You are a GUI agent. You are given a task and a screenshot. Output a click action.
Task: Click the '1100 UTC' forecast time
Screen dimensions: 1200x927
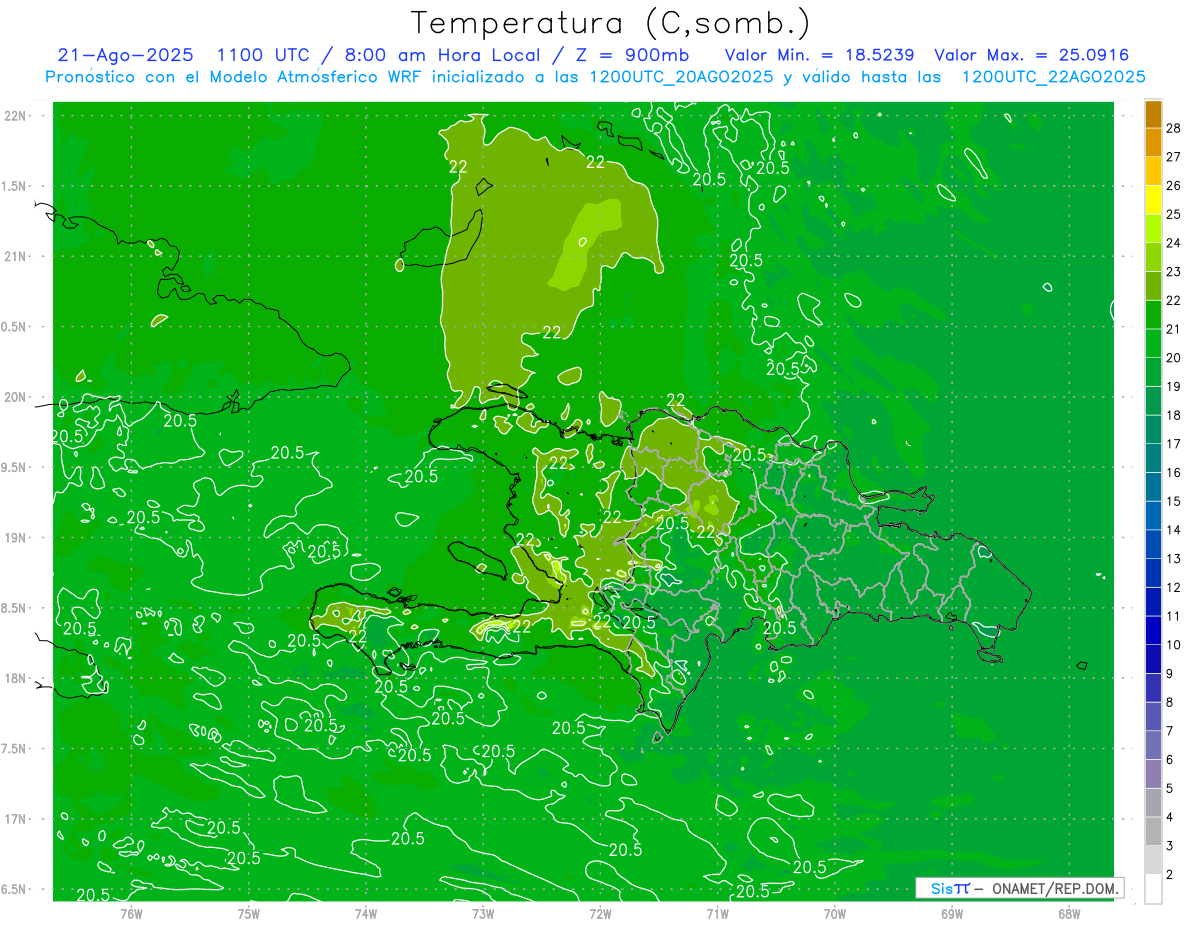tap(262, 56)
